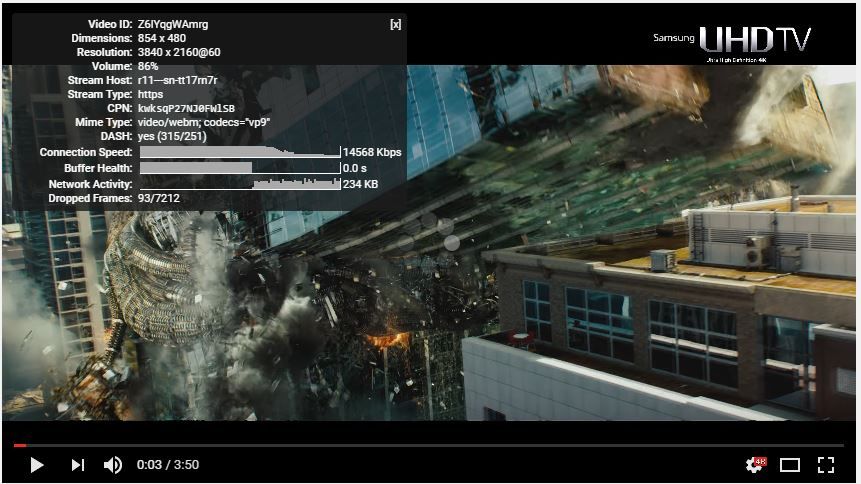Click the CPN value kwksqP27NJ0FWlSB
861x484 pixels.
pyautogui.click(x=186, y=108)
